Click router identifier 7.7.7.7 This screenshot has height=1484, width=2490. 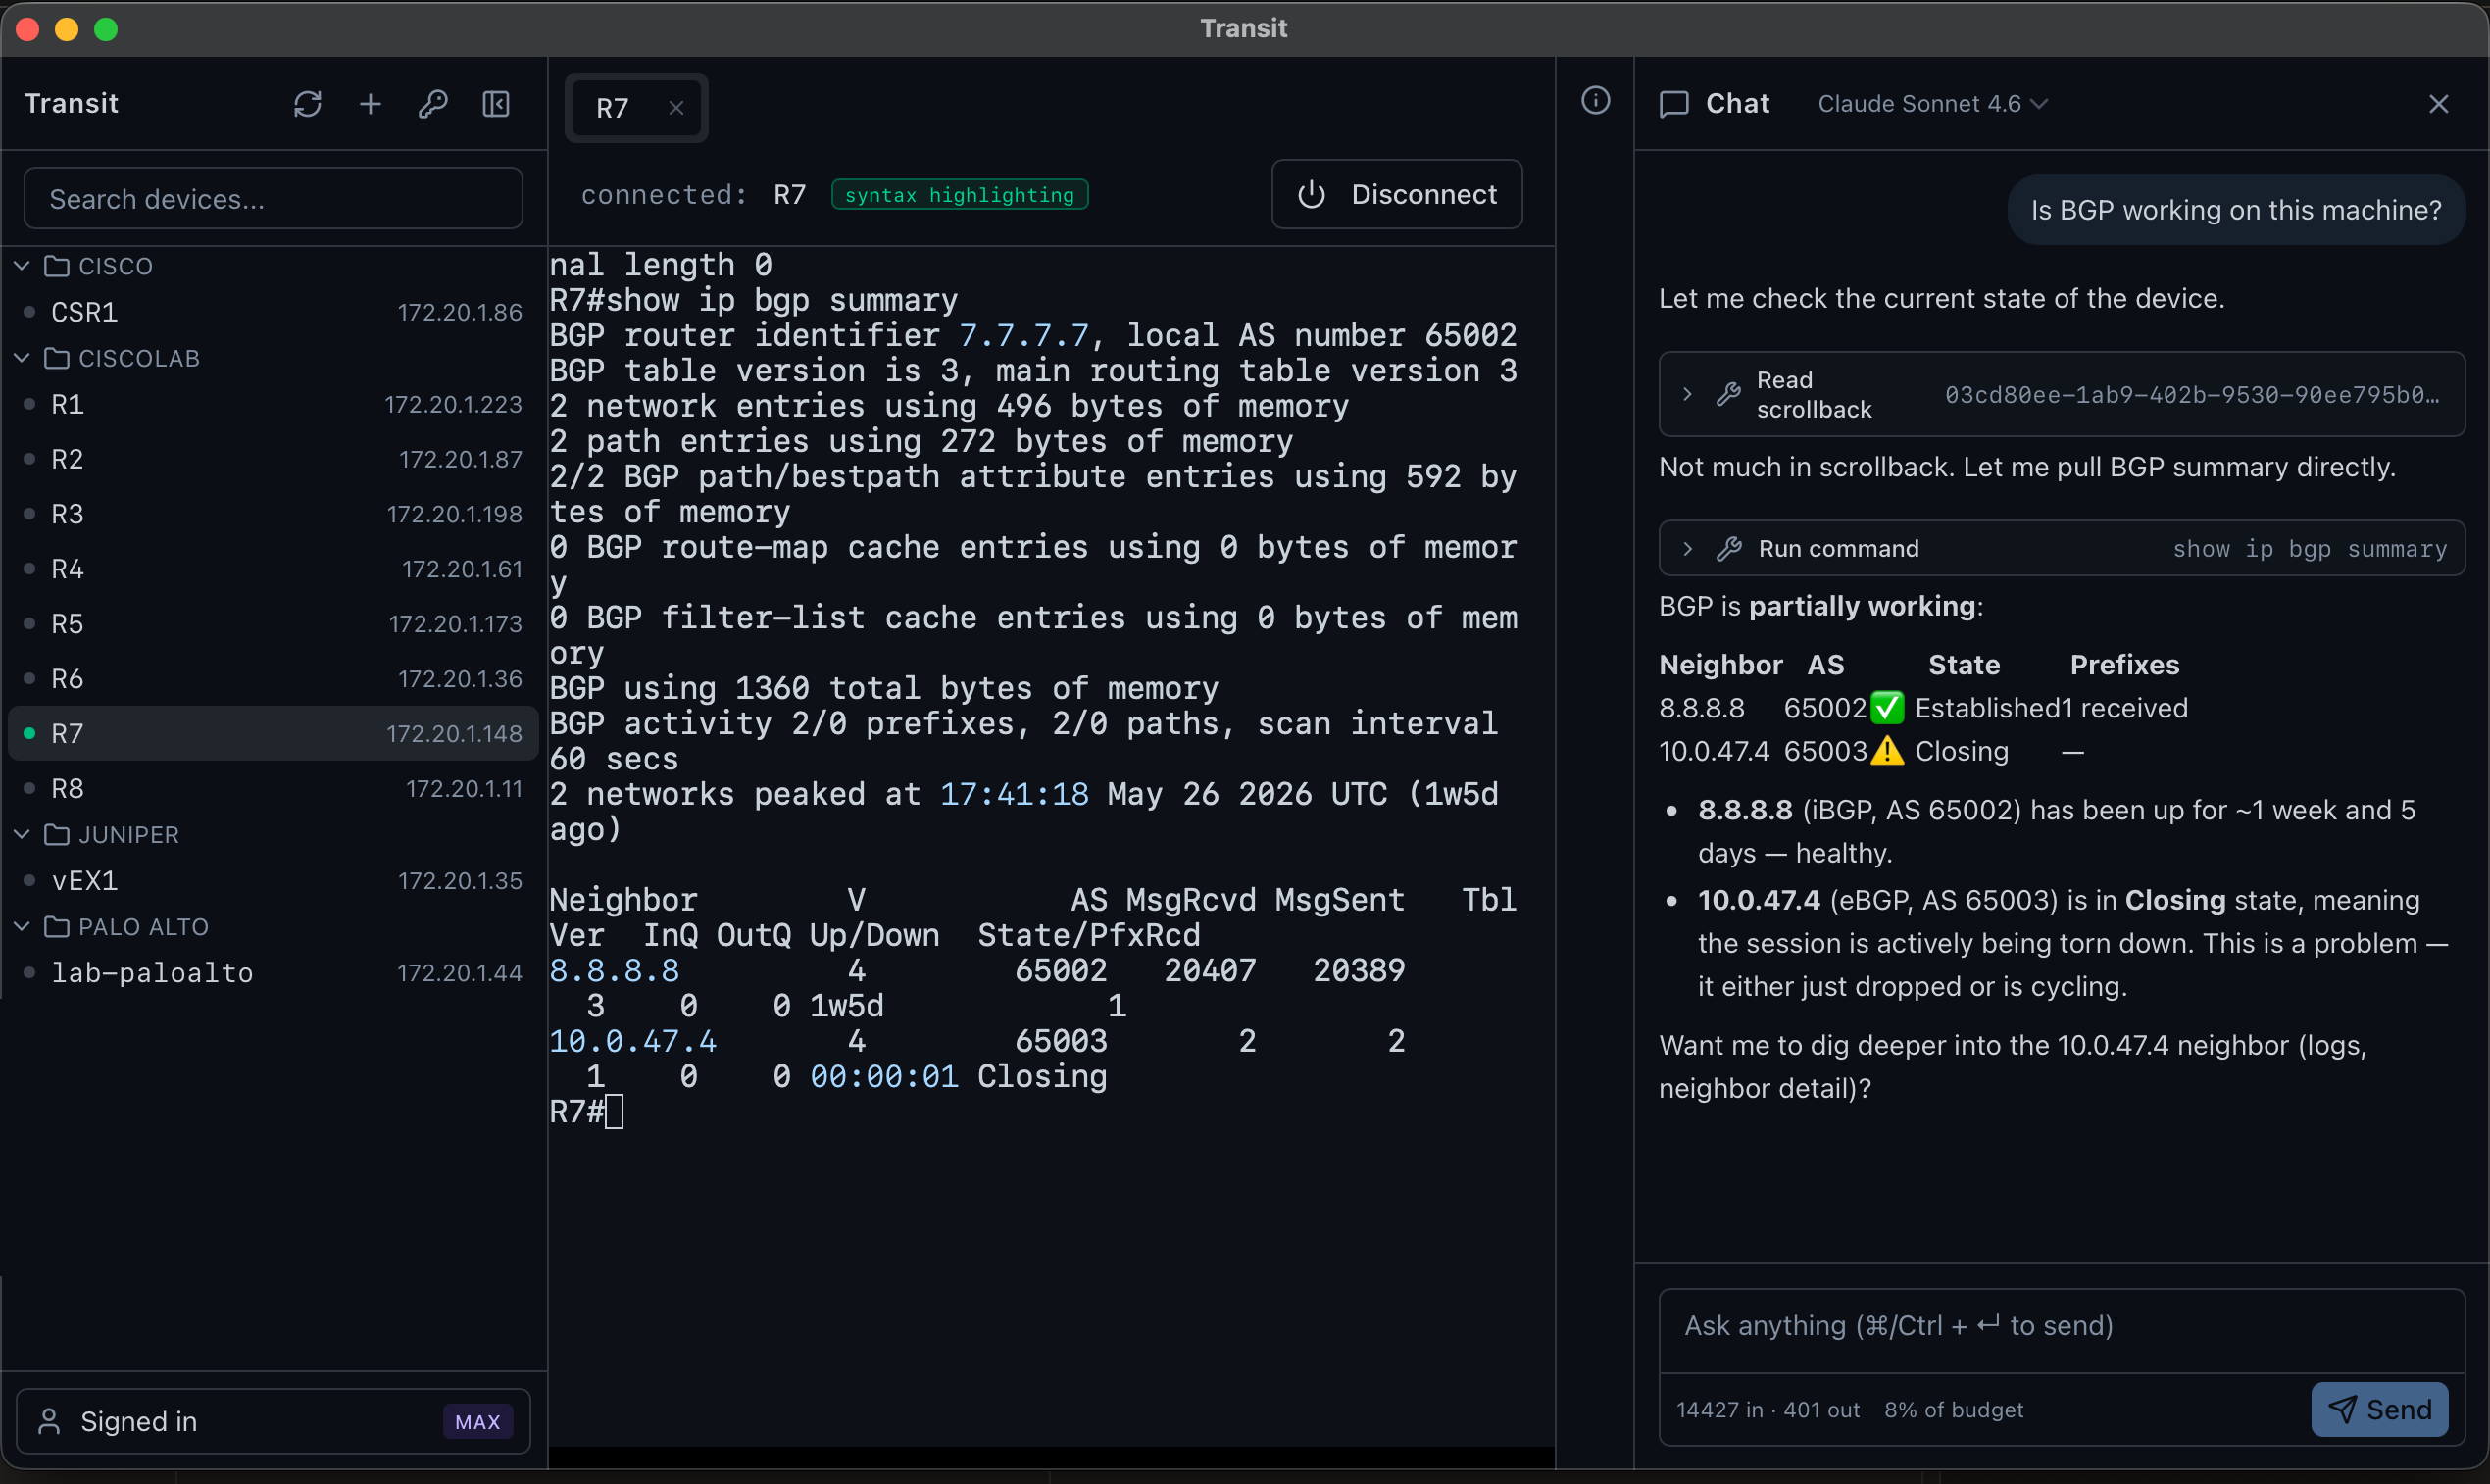point(1023,335)
